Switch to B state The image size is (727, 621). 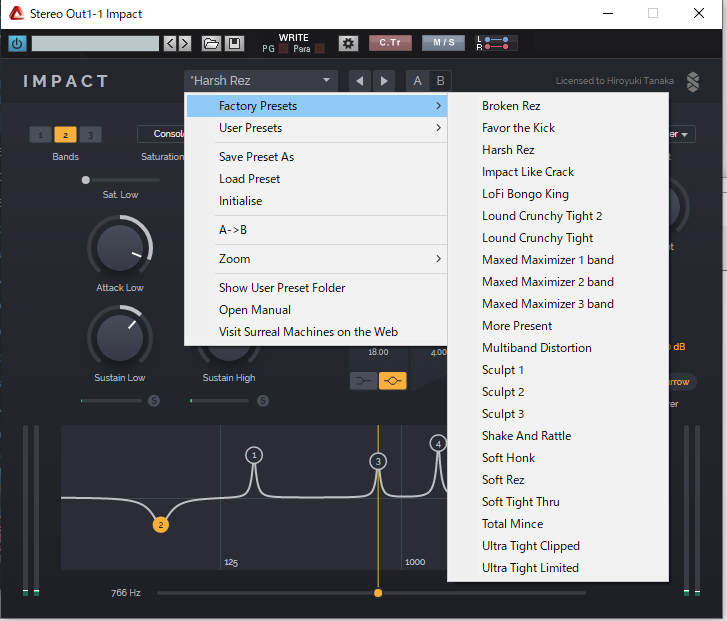pos(440,81)
